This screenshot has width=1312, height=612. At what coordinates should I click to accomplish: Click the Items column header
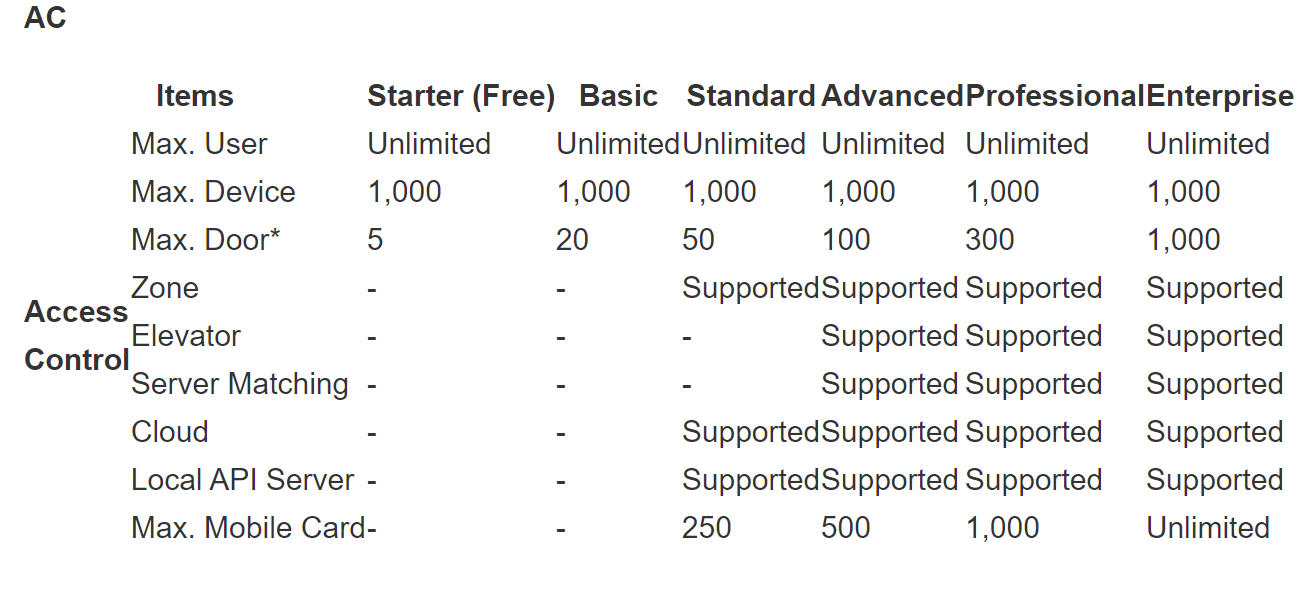pos(195,96)
